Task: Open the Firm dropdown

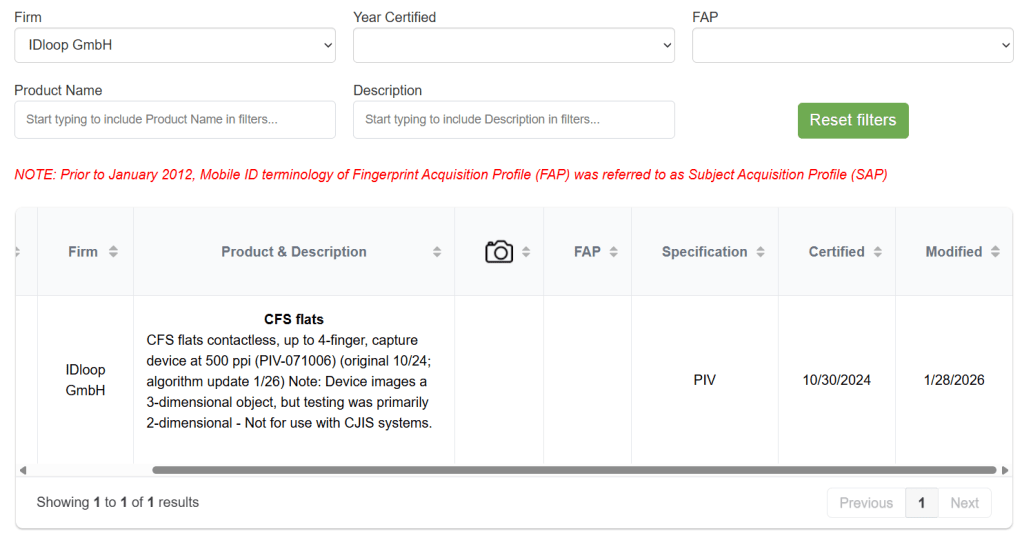Action: 175,45
